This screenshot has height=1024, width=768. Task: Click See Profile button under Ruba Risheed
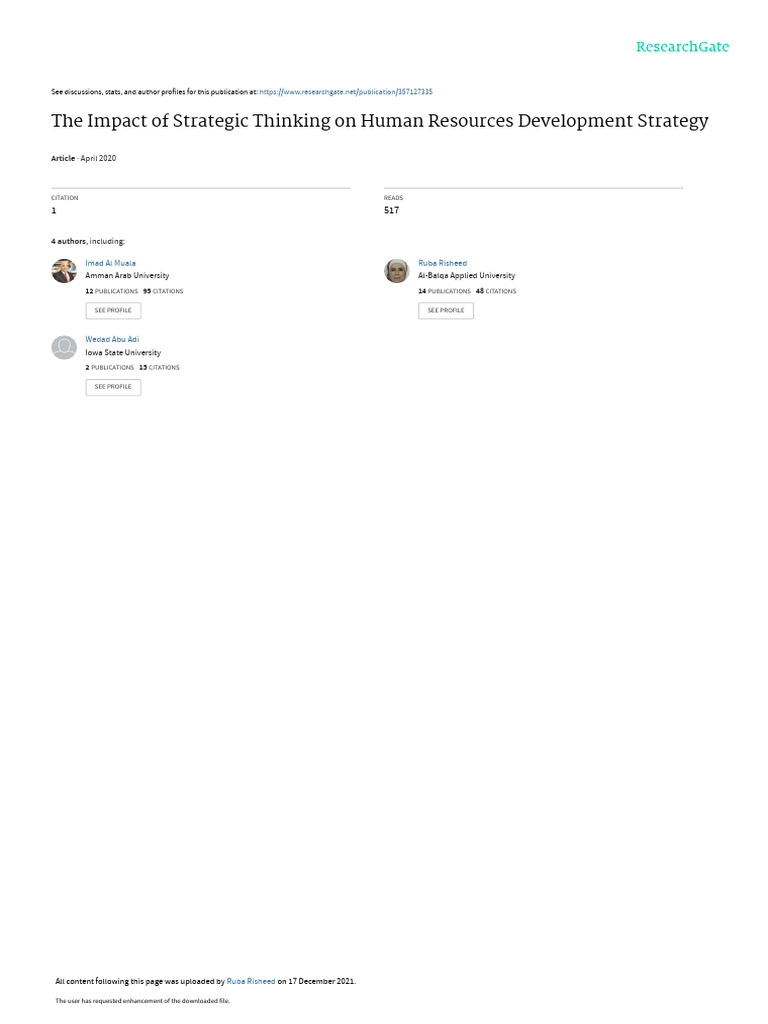click(445, 311)
